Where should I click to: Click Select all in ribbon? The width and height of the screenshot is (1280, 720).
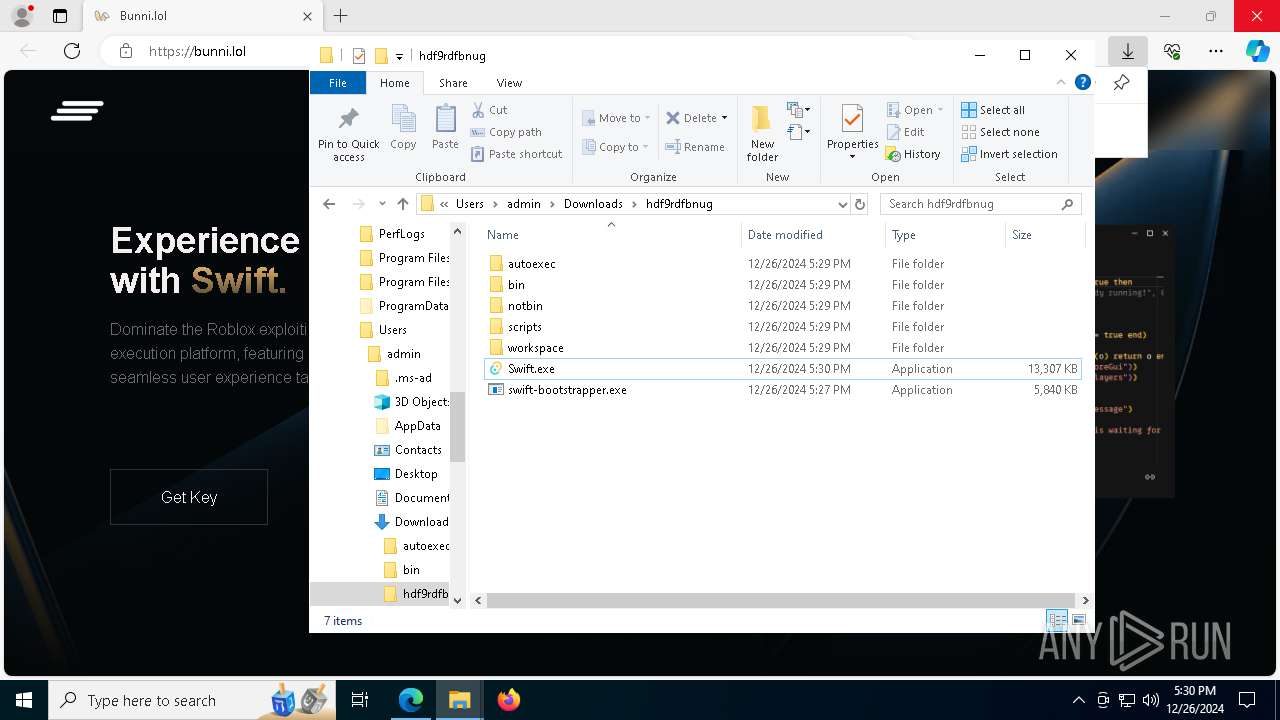coord(993,110)
